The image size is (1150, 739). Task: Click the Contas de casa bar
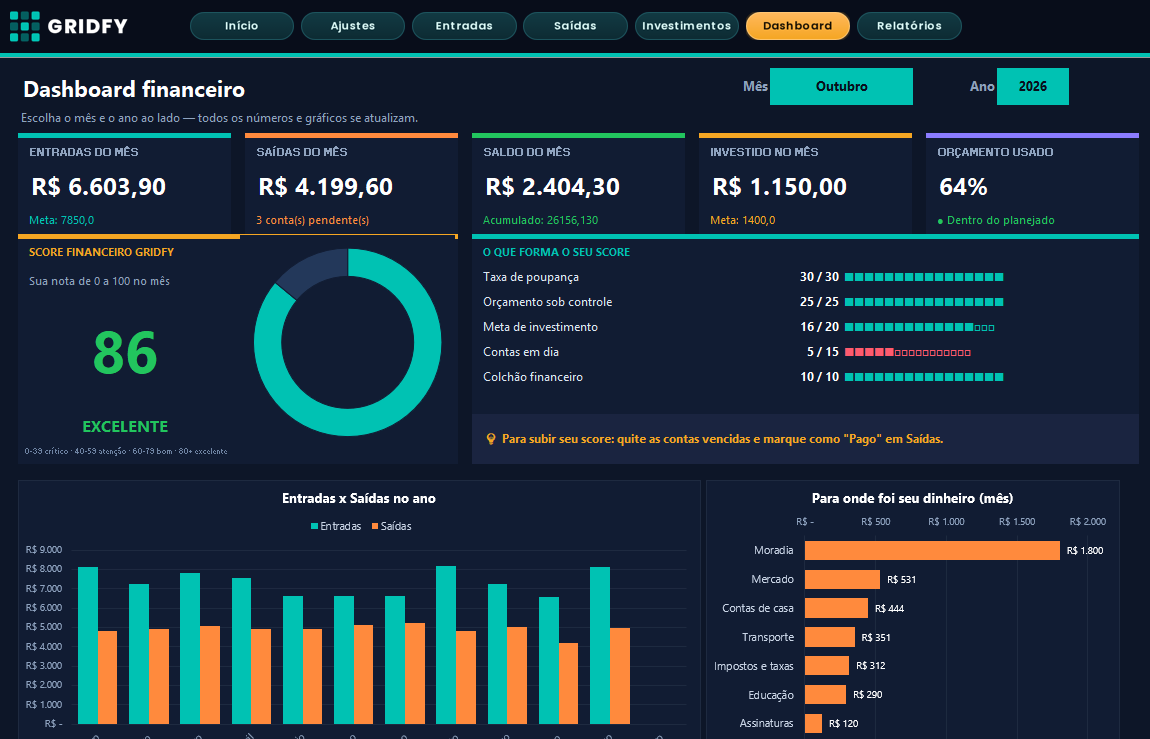pyautogui.click(x=836, y=608)
